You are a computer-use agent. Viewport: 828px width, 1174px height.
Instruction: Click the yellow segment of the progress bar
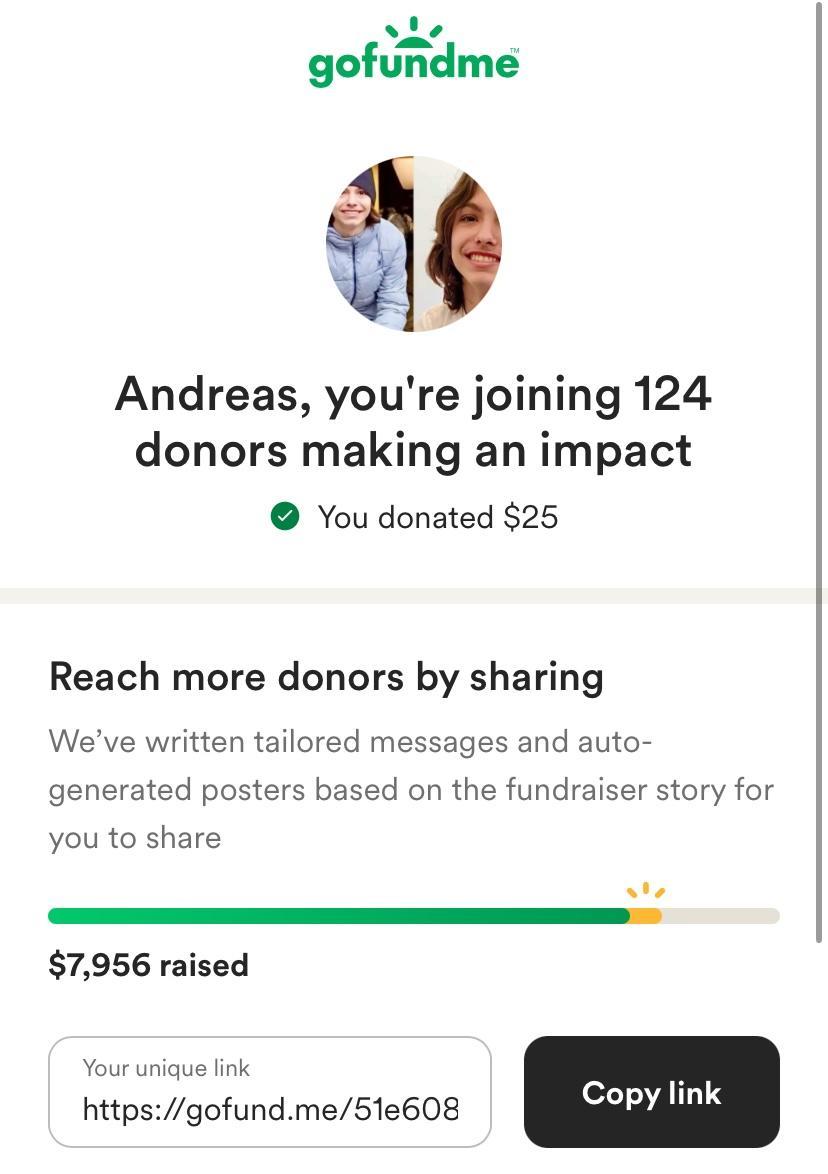coord(646,916)
